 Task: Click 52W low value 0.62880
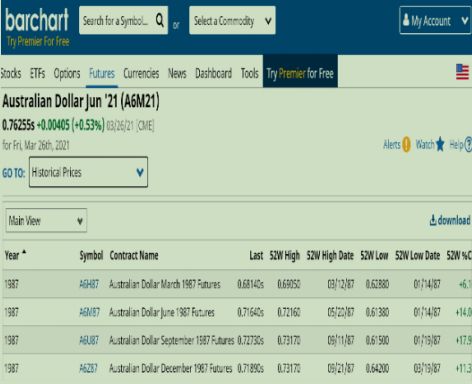pyautogui.click(x=377, y=284)
